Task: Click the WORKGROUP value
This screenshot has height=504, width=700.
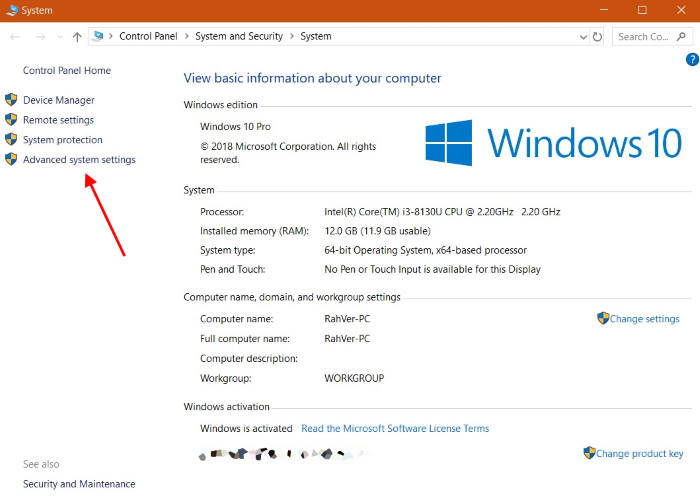Action: point(354,378)
